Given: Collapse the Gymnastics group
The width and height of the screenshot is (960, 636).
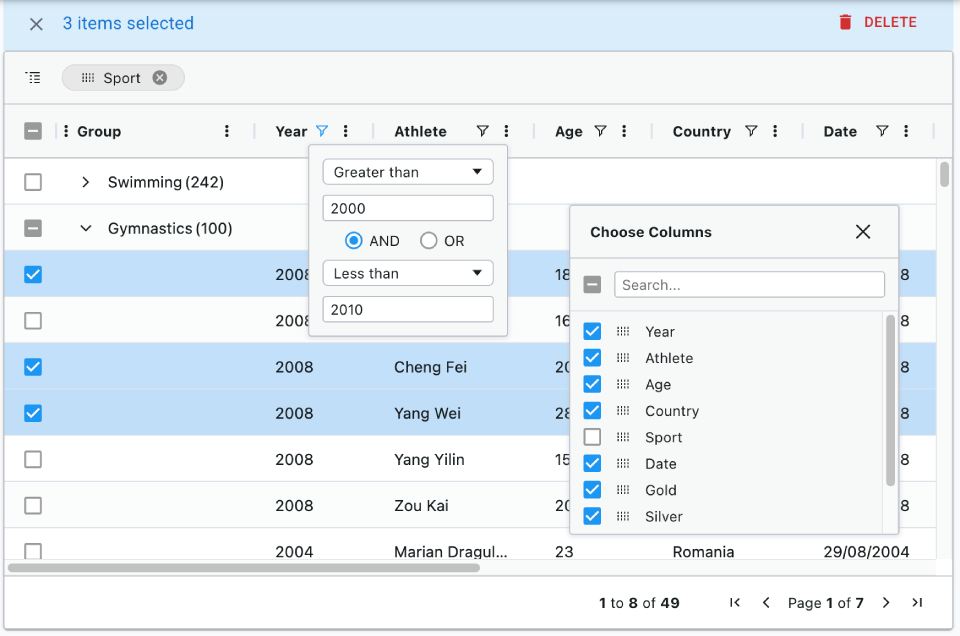Looking at the screenshot, I should tap(86, 229).
